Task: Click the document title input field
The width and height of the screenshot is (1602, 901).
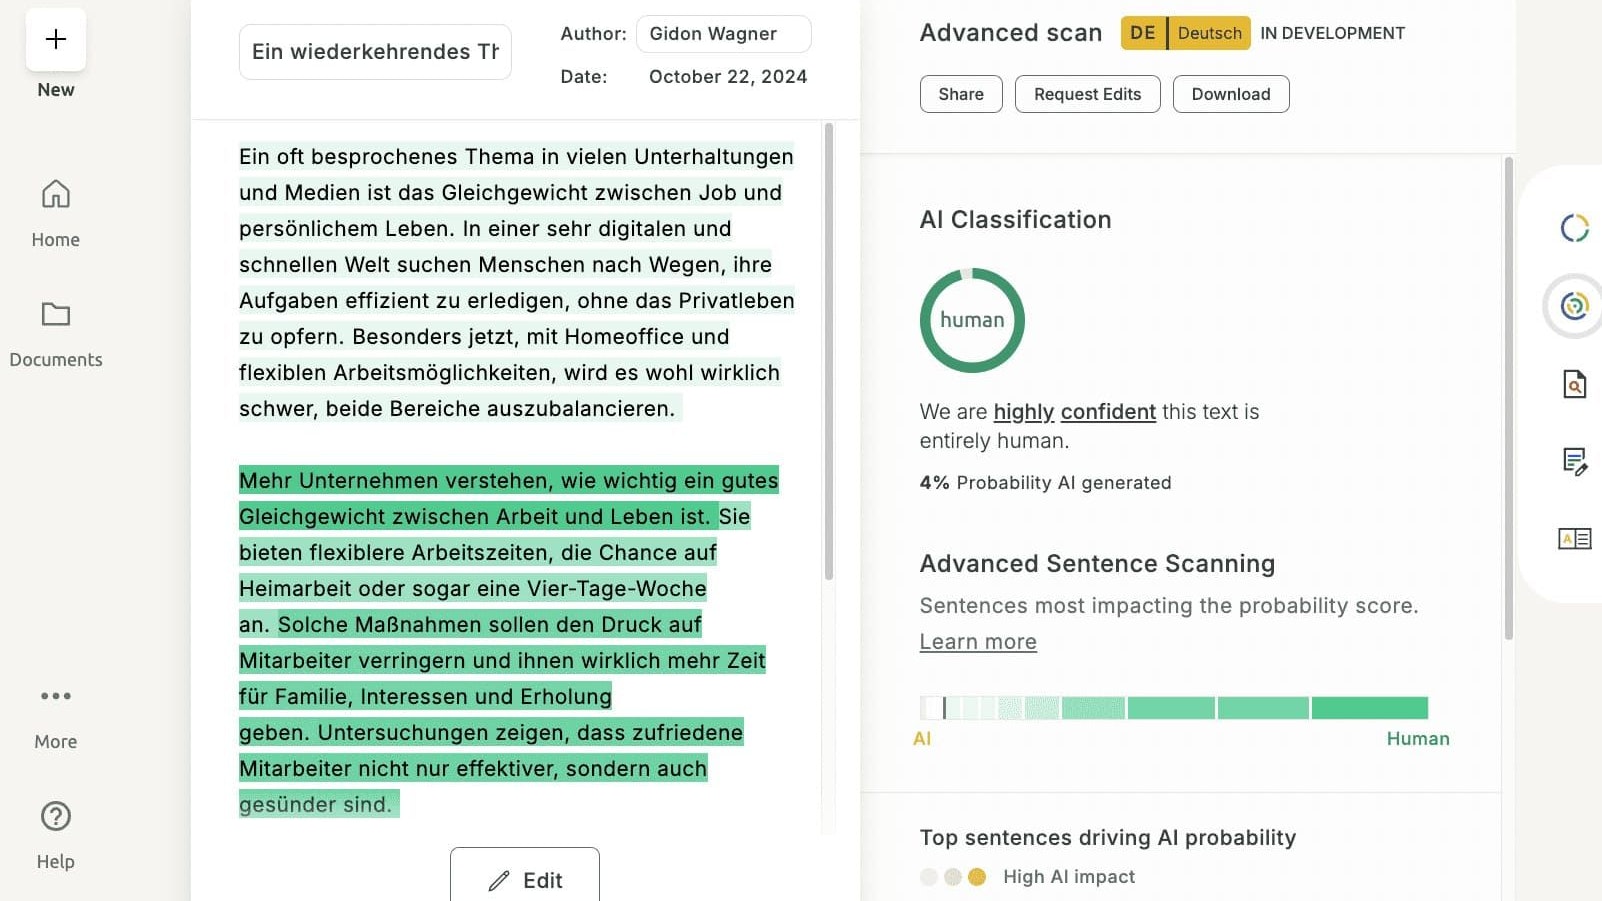Action: click(375, 52)
